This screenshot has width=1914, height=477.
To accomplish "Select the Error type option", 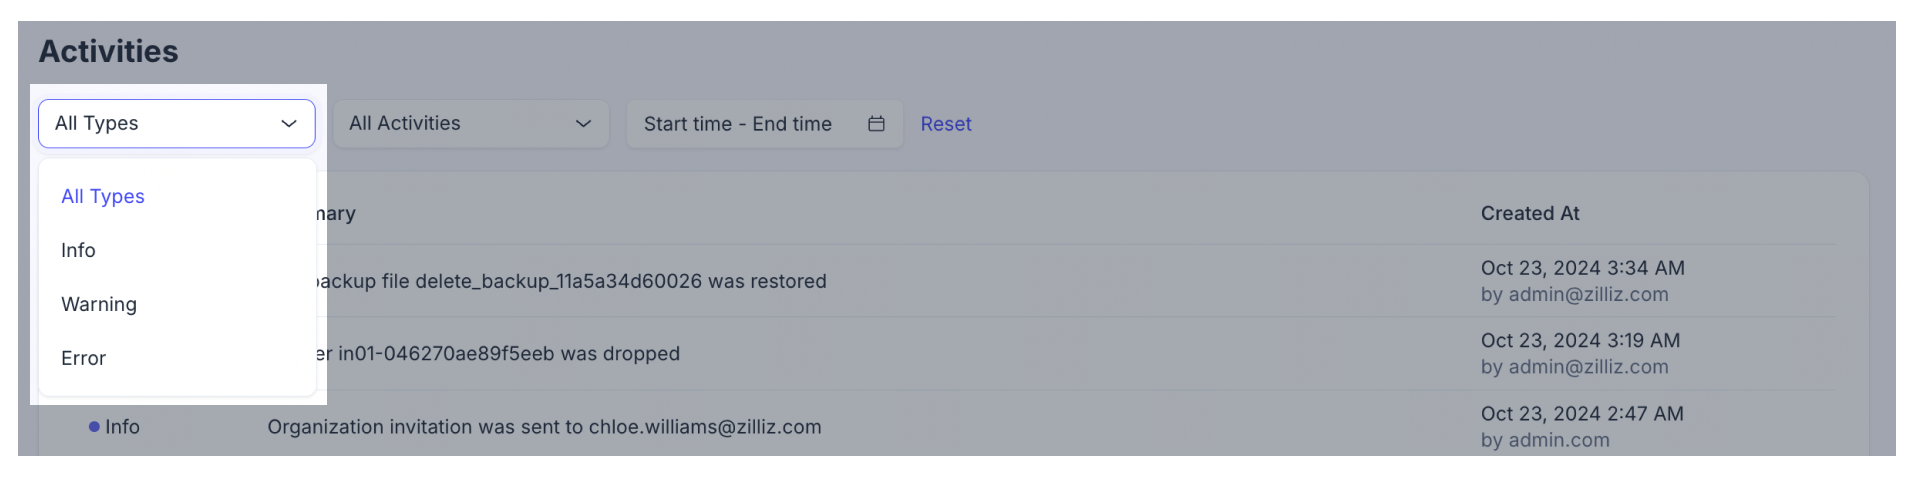I will click(x=83, y=359).
